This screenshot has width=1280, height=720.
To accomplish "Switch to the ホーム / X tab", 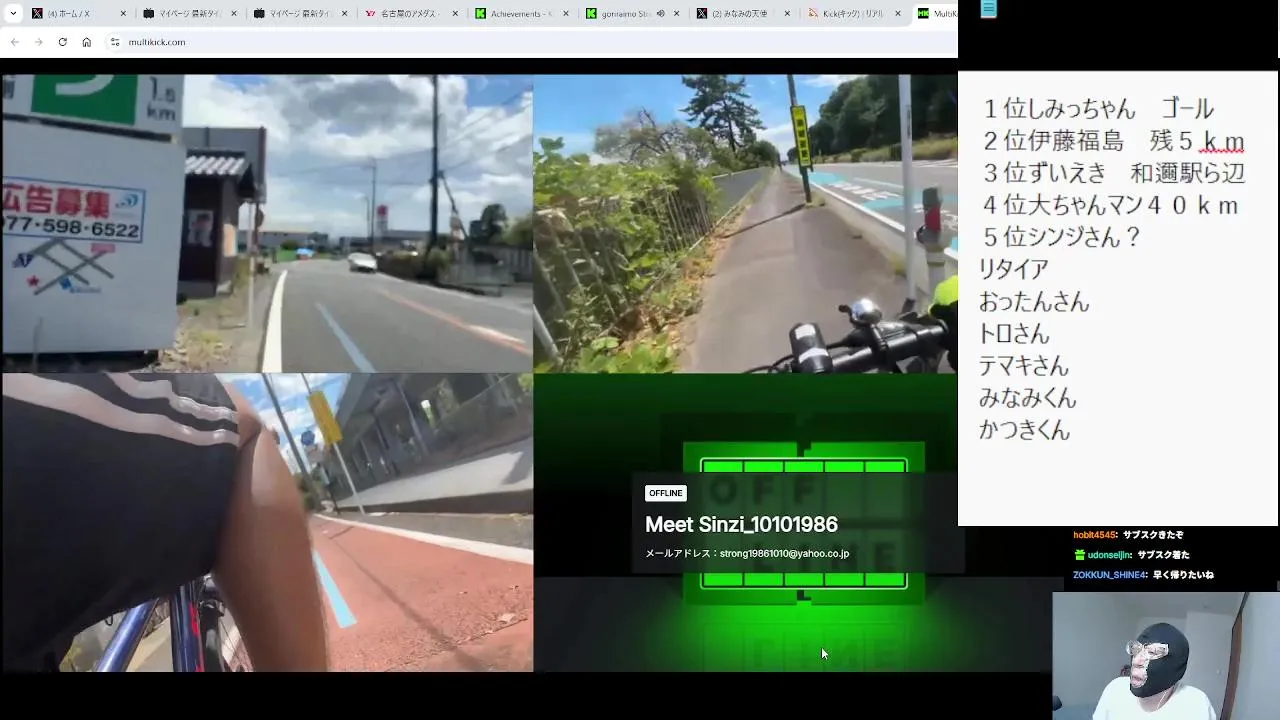I will (x=80, y=14).
